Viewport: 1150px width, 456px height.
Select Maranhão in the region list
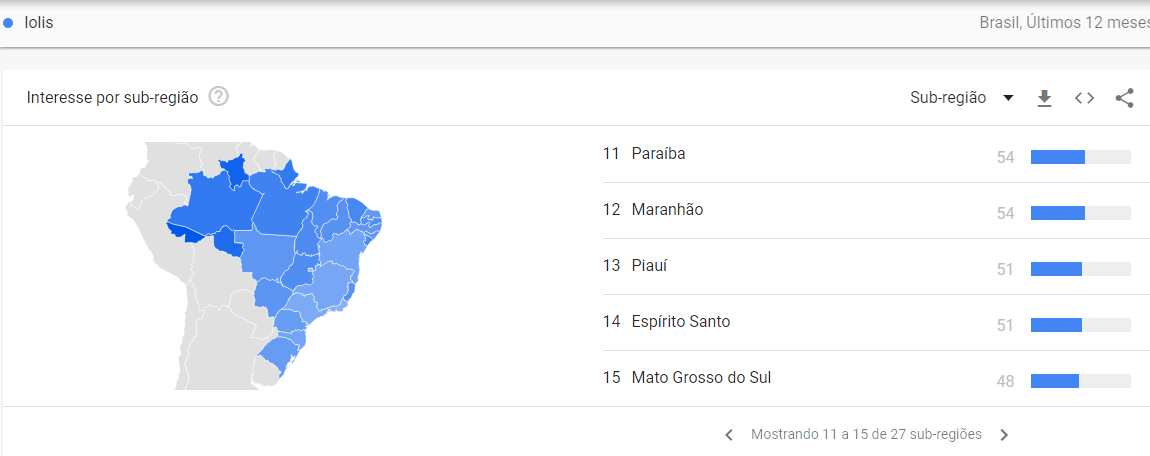pos(867,210)
